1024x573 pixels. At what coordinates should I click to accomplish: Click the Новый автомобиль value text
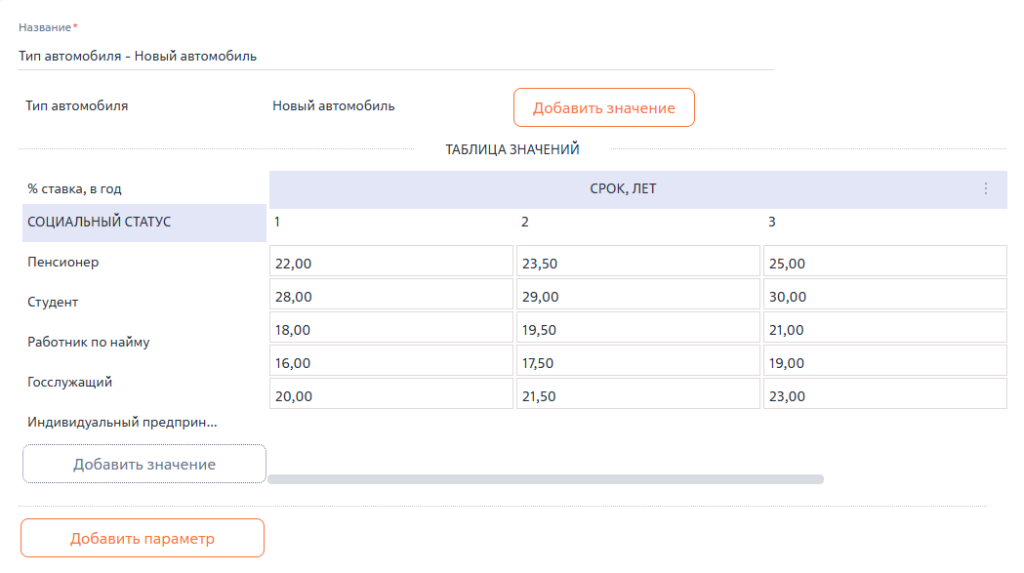click(x=333, y=106)
